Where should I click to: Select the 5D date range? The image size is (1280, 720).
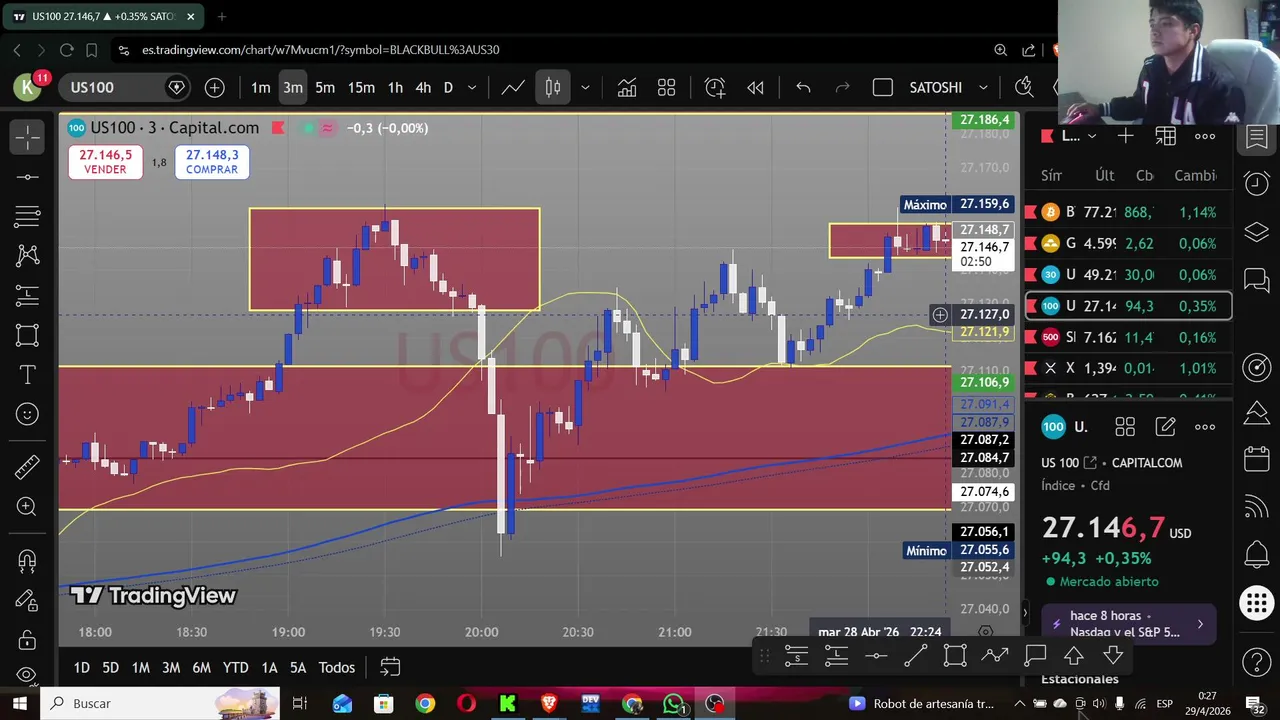[110, 667]
